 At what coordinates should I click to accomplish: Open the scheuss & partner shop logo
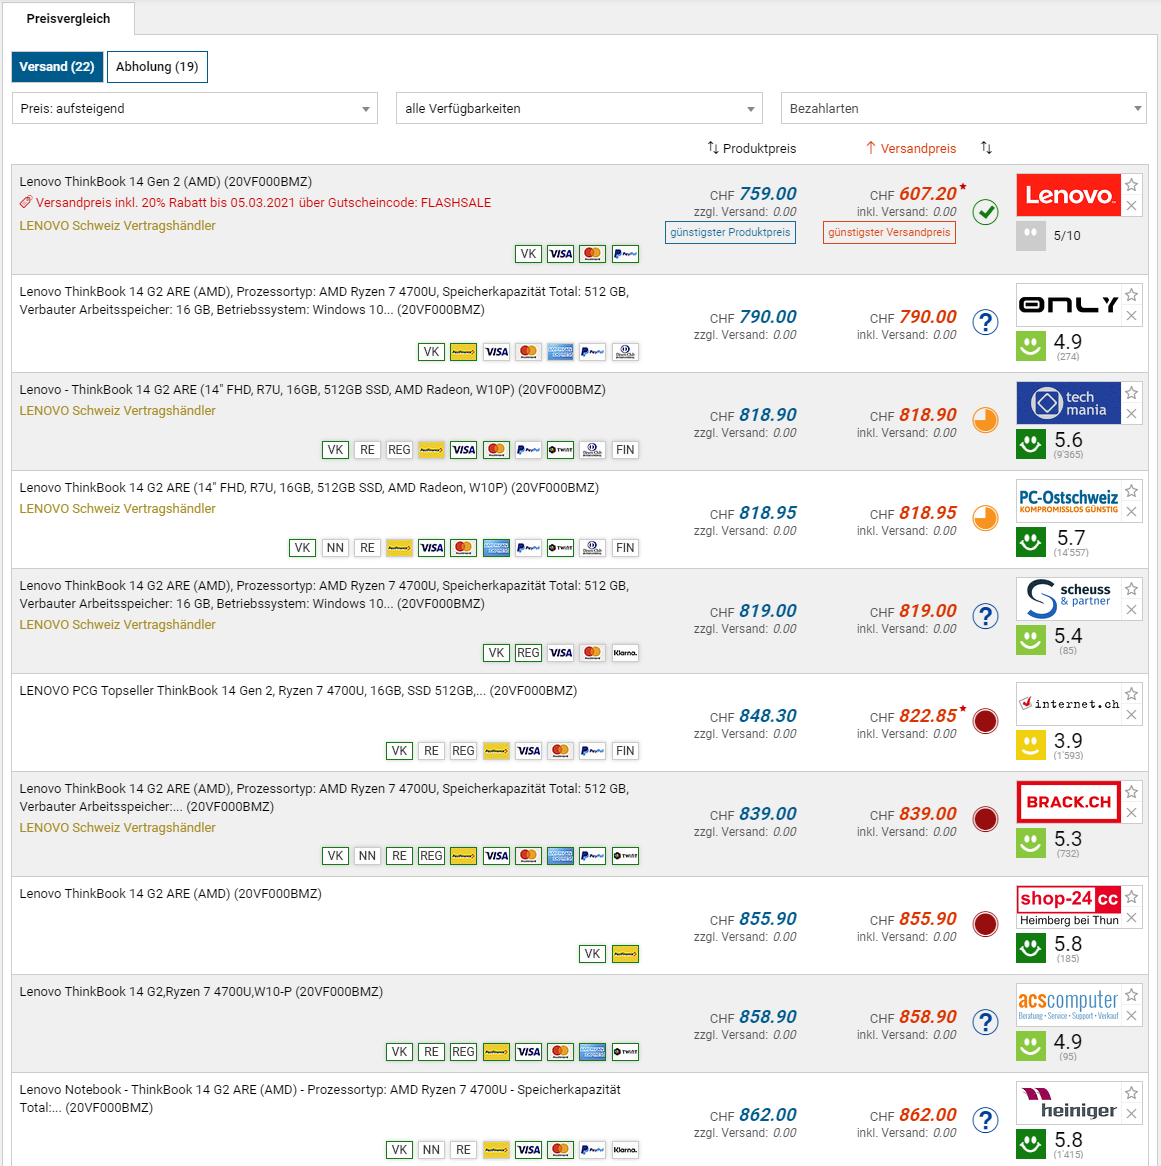point(1068,599)
